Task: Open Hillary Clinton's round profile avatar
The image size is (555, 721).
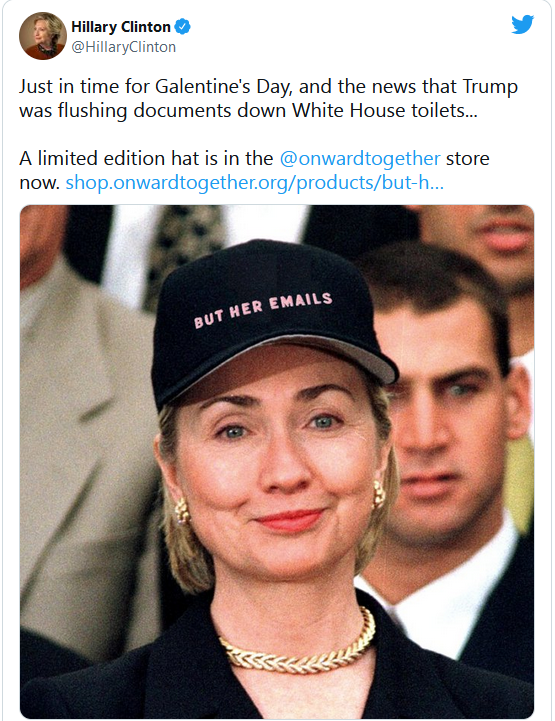Action: (43, 36)
